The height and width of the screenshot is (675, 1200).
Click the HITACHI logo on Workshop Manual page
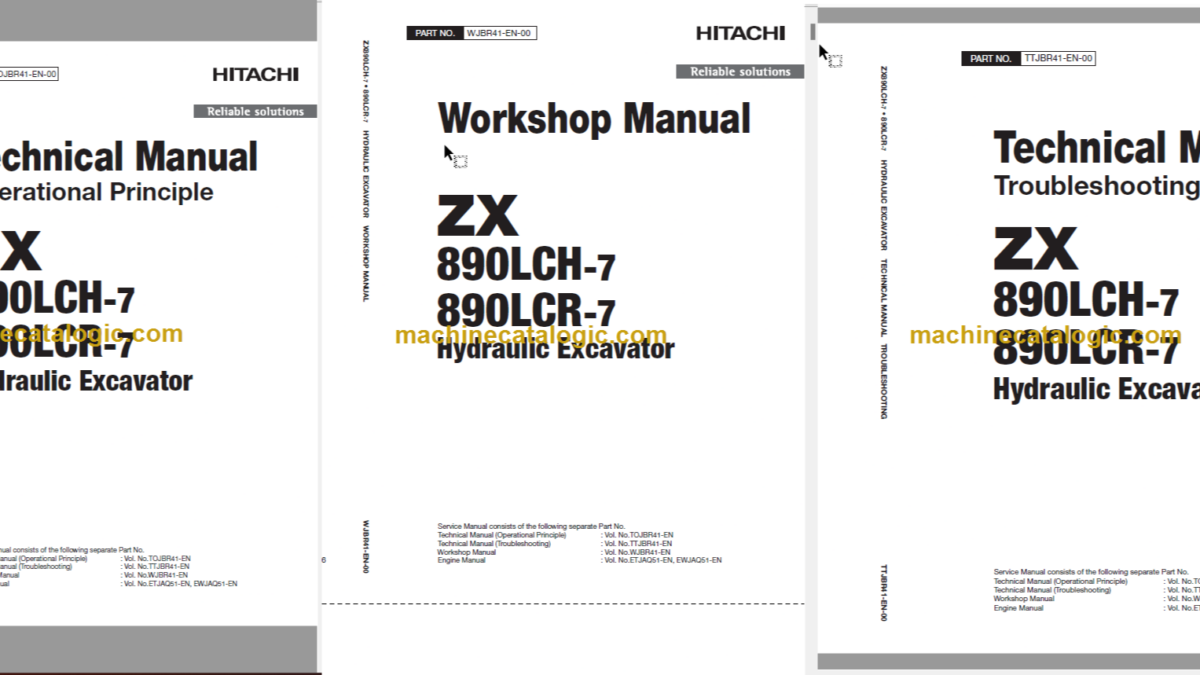pos(741,33)
